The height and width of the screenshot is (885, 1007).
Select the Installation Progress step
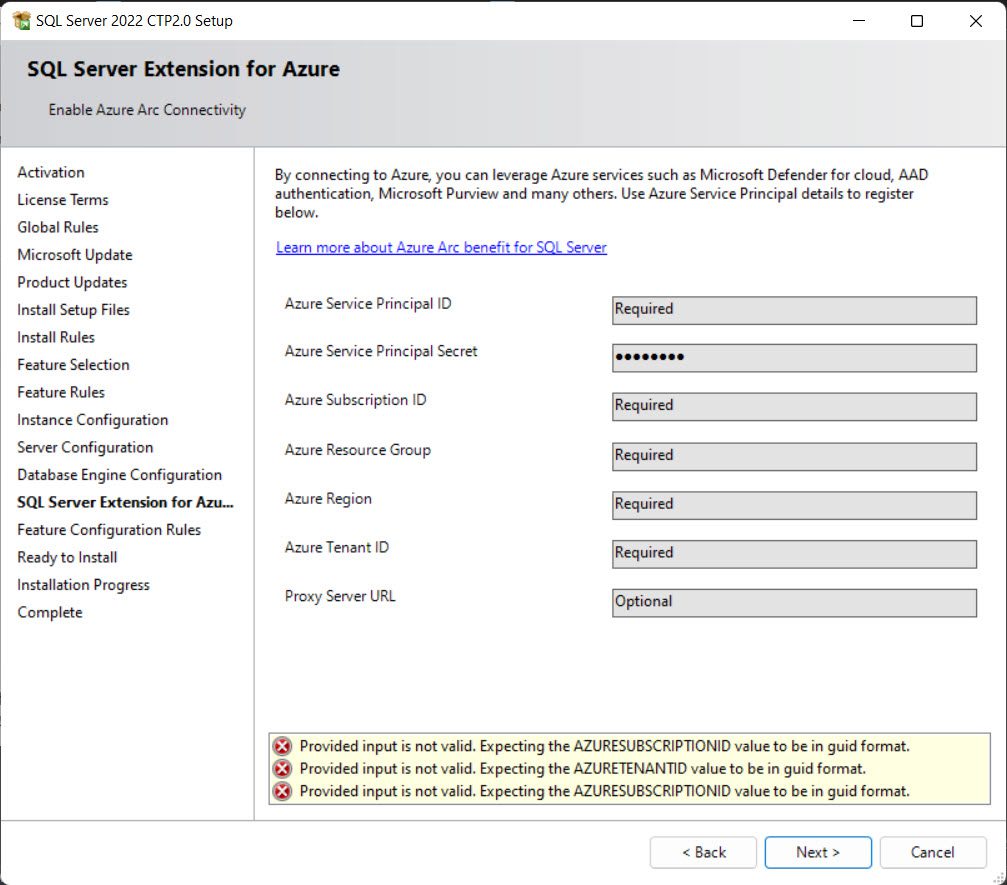click(83, 585)
